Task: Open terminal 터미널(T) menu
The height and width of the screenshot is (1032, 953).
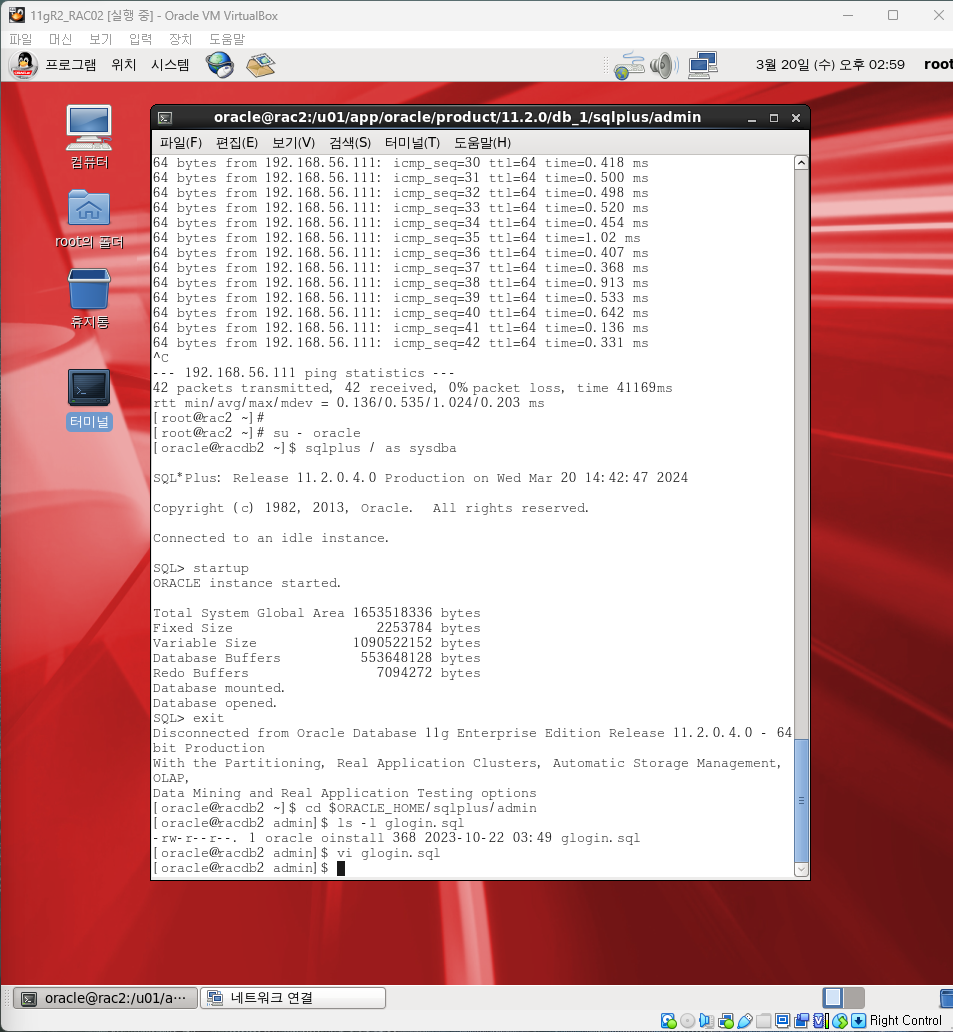Action: click(x=412, y=143)
